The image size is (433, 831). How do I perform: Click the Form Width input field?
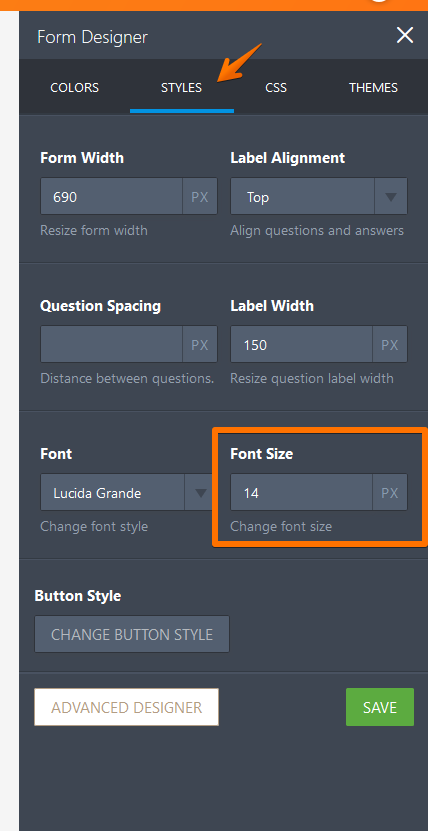pyautogui.click(x=112, y=197)
